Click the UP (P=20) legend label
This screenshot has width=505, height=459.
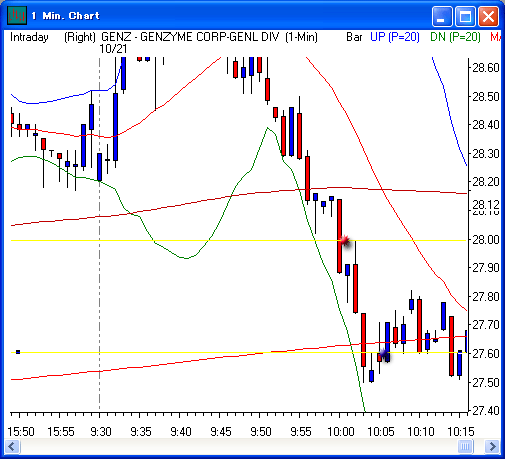click(395, 37)
